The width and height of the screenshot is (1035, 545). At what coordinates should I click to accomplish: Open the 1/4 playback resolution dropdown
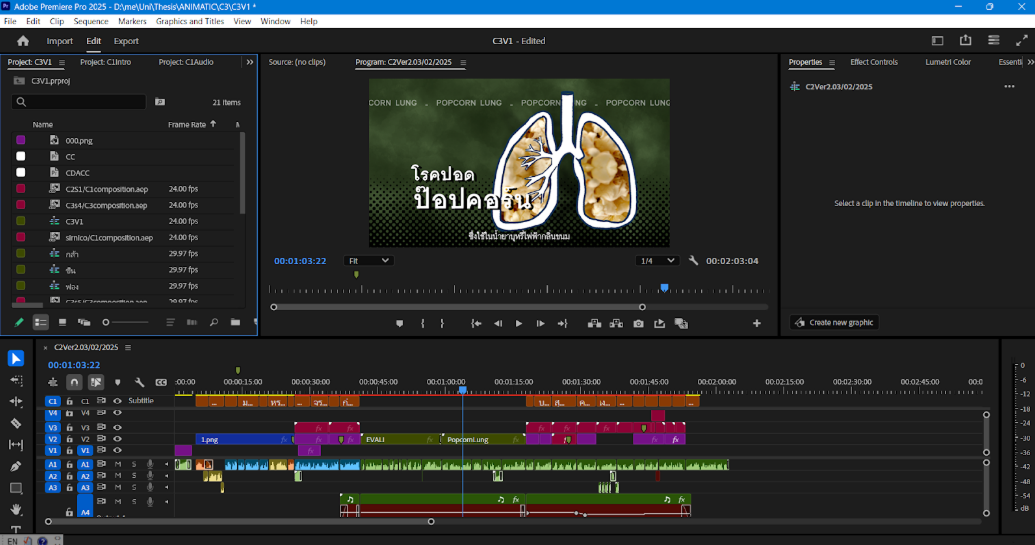click(657, 261)
